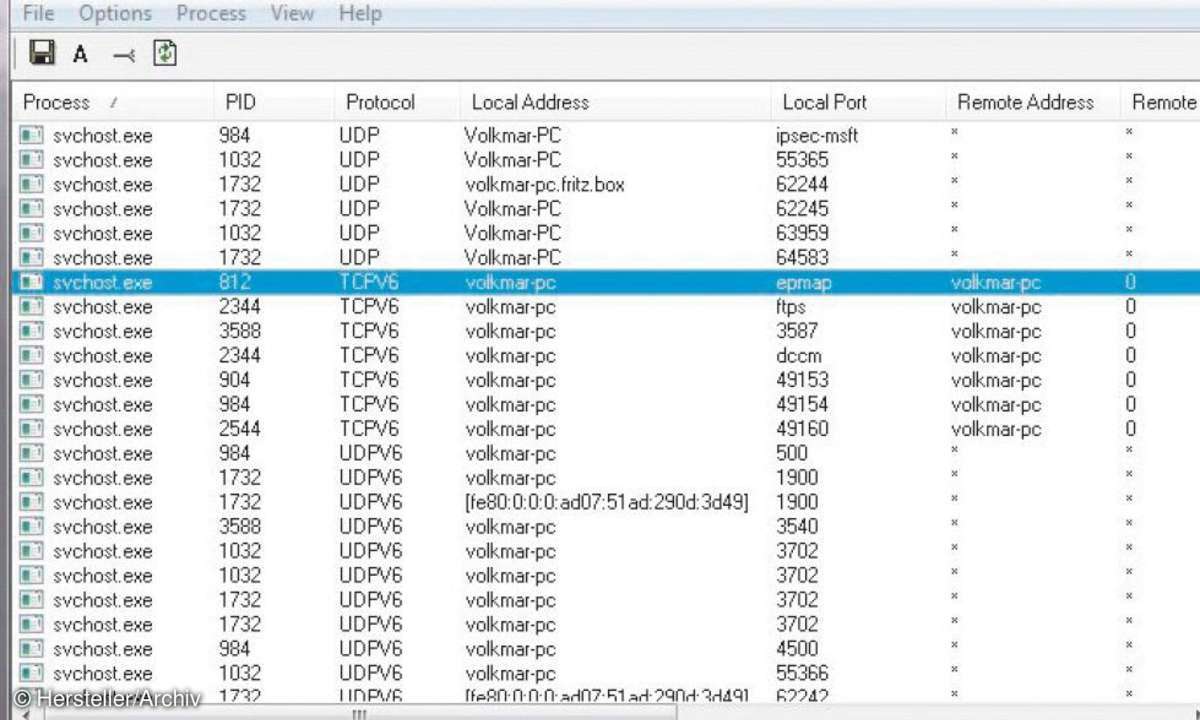
Task: Toggle the Resolve Addresses 'A' toolbar icon
Action: 80,55
